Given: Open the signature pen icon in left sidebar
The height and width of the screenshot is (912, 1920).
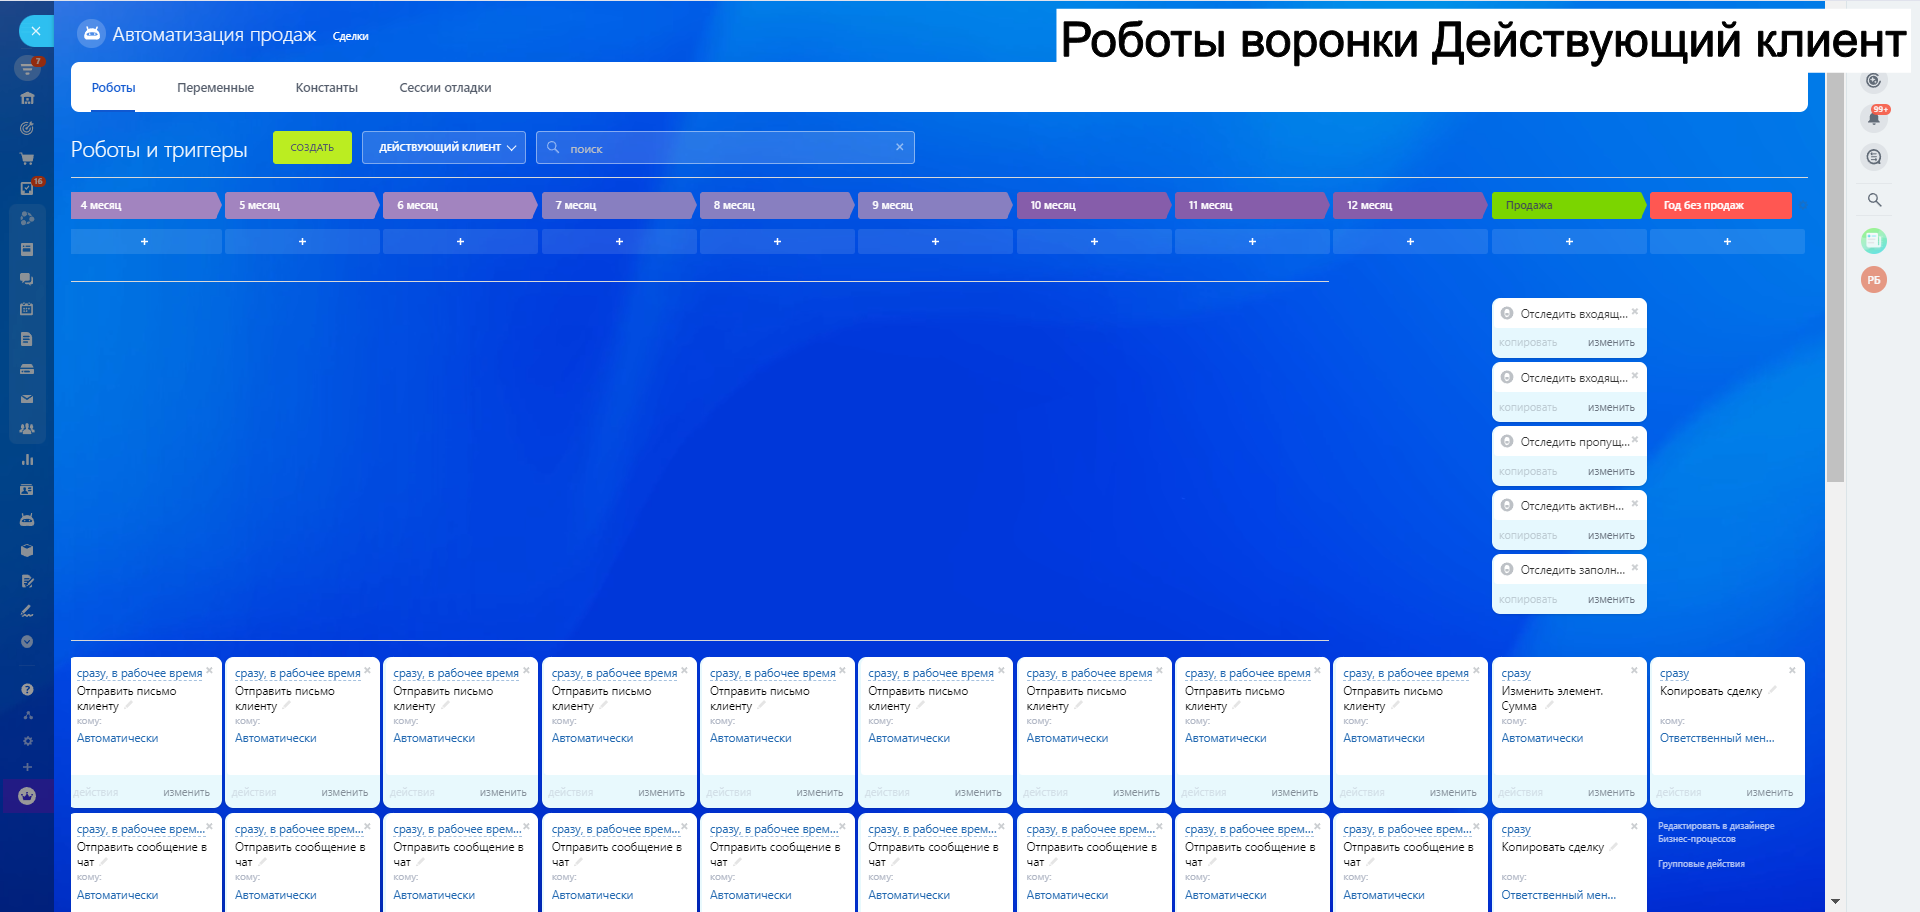Looking at the screenshot, I should click(x=27, y=611).
